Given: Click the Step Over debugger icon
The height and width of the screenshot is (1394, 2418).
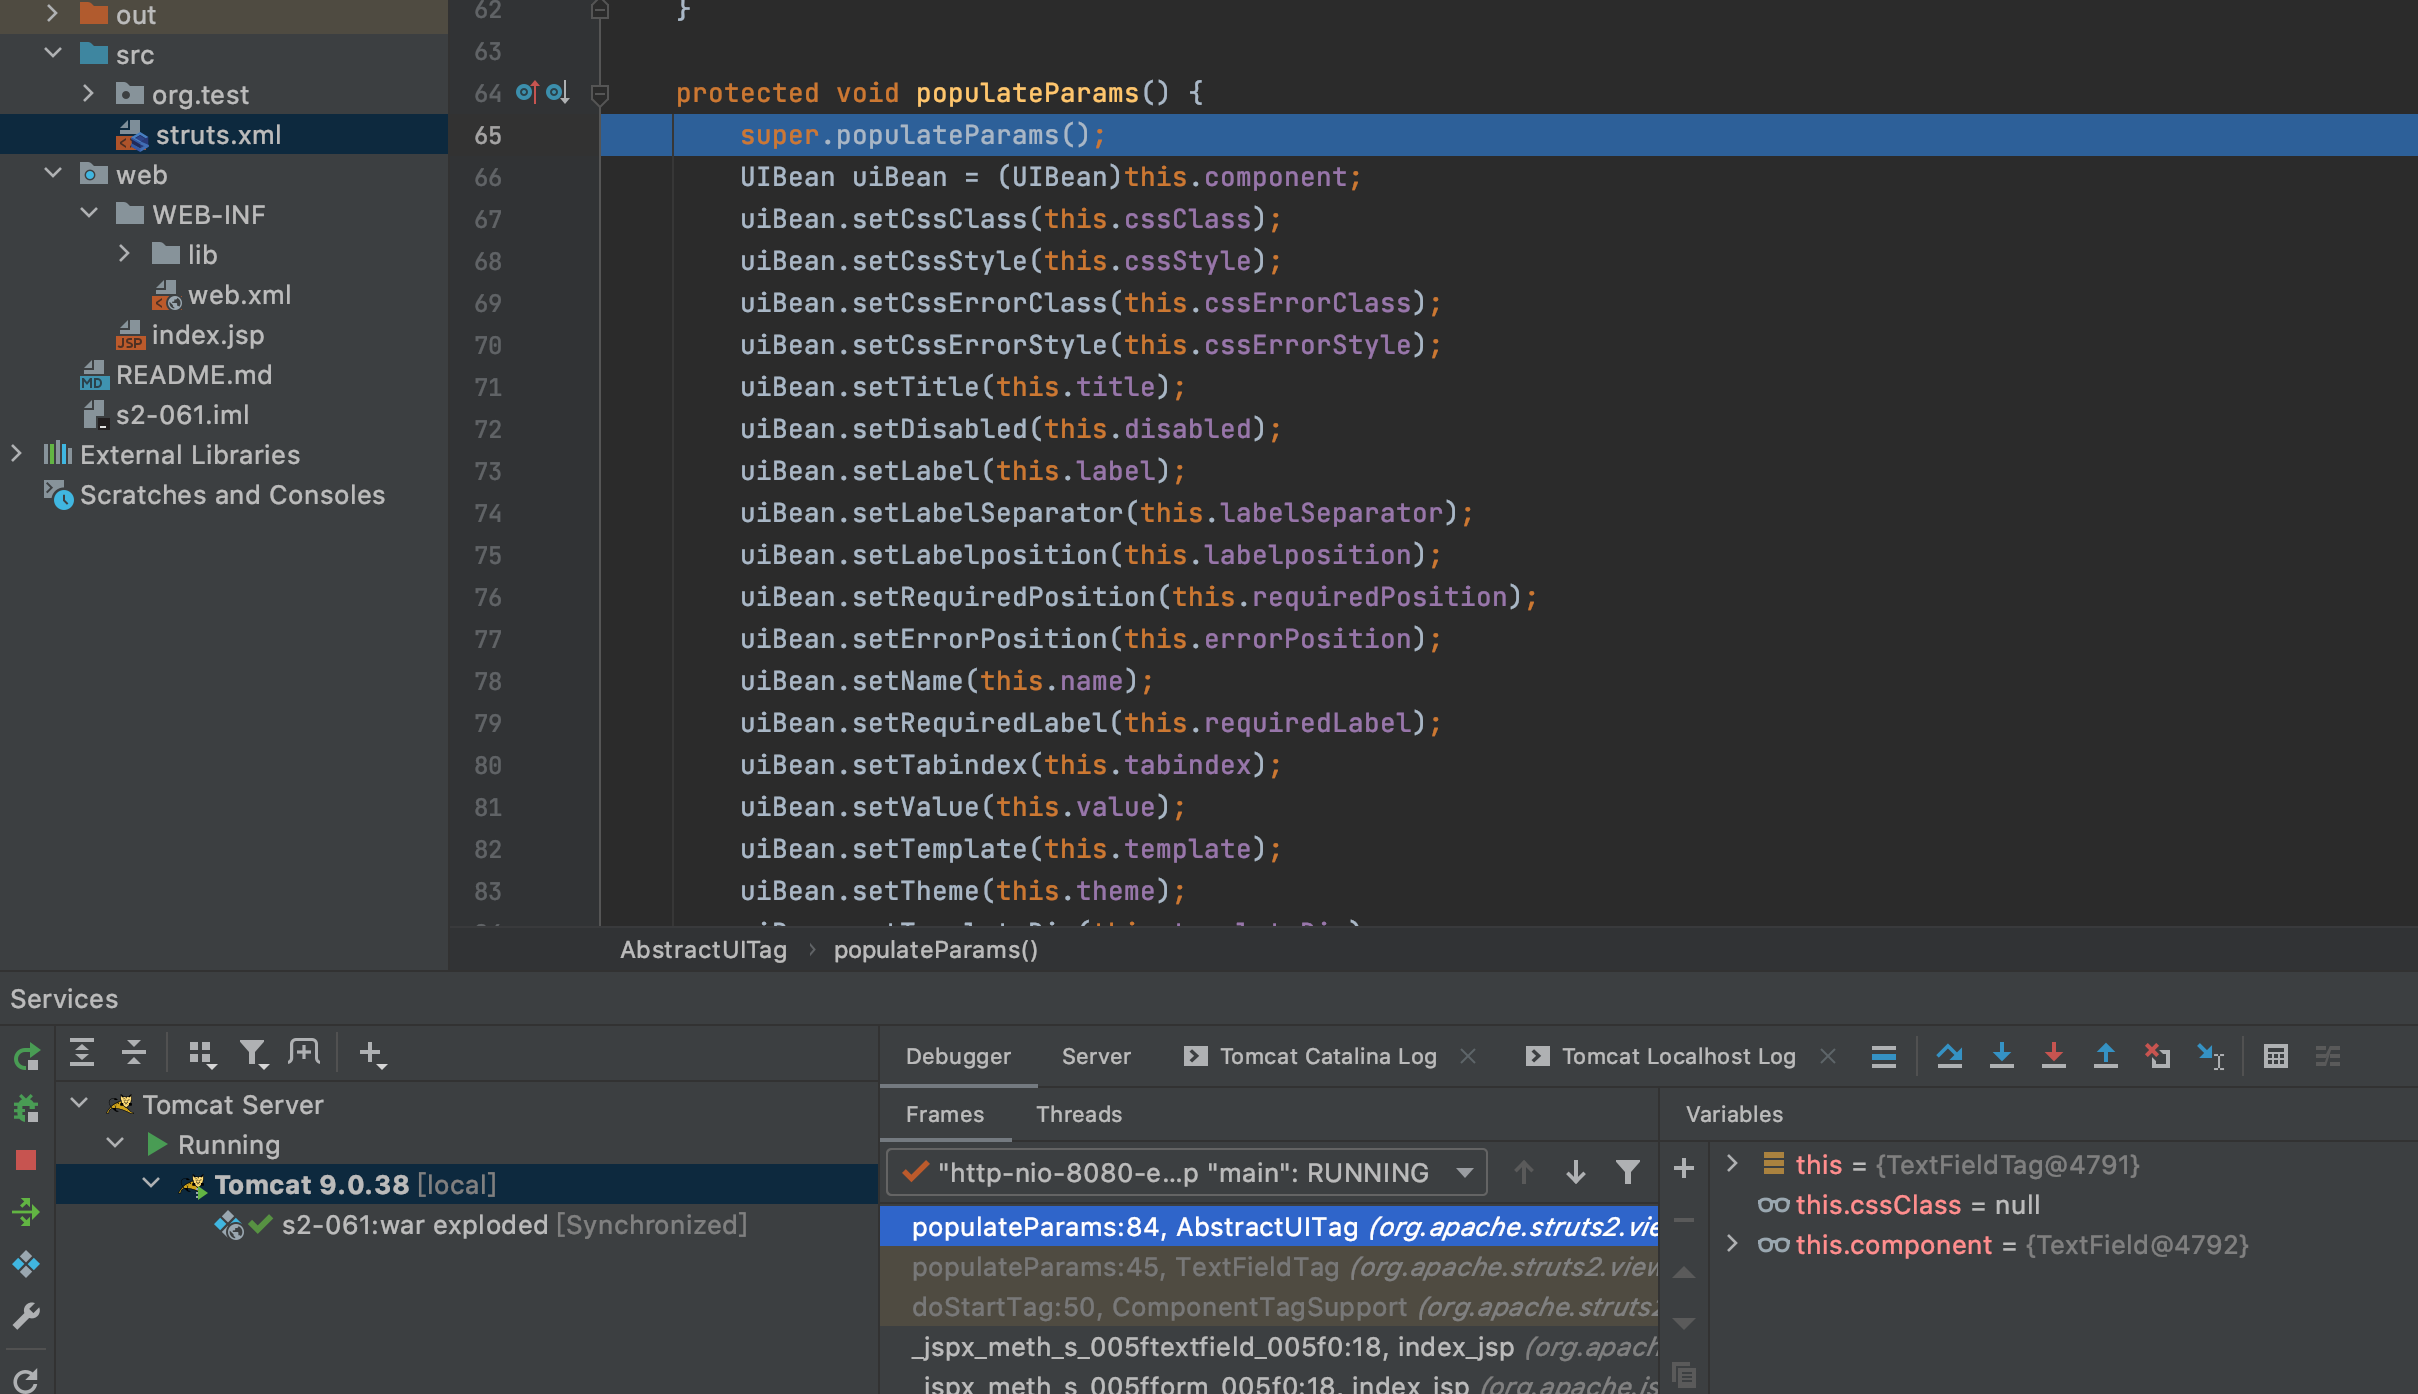Looking at the screenshot, I should [1949, 1056].
